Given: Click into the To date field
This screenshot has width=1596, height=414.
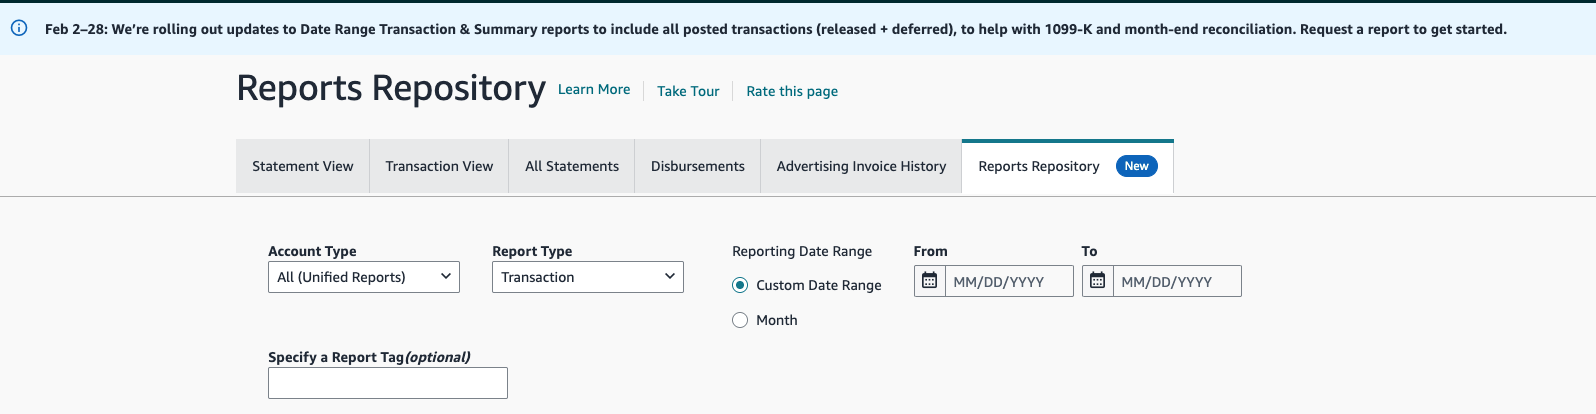Looking at the screenshot, I should pos(1176,281).
